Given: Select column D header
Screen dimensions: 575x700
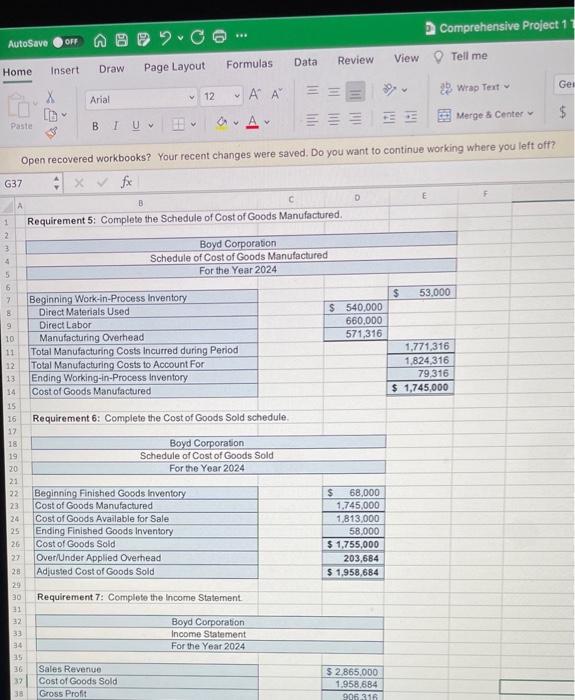Looking at the screenshot, I should coord(357,197).
